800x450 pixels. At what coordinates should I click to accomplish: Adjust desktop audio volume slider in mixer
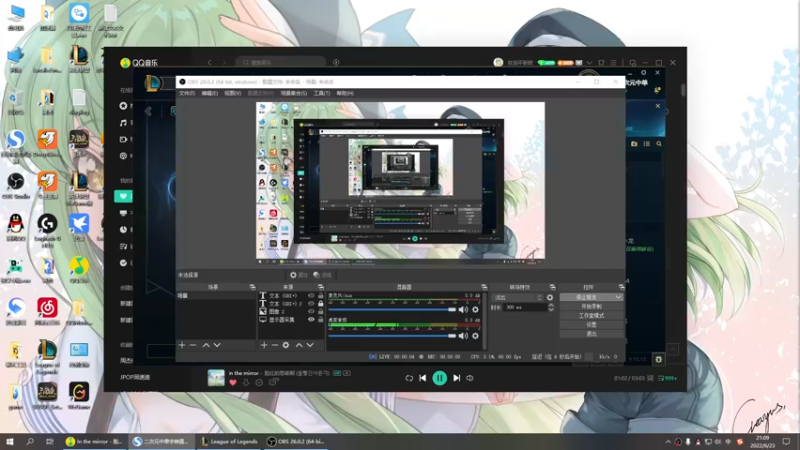392,336
